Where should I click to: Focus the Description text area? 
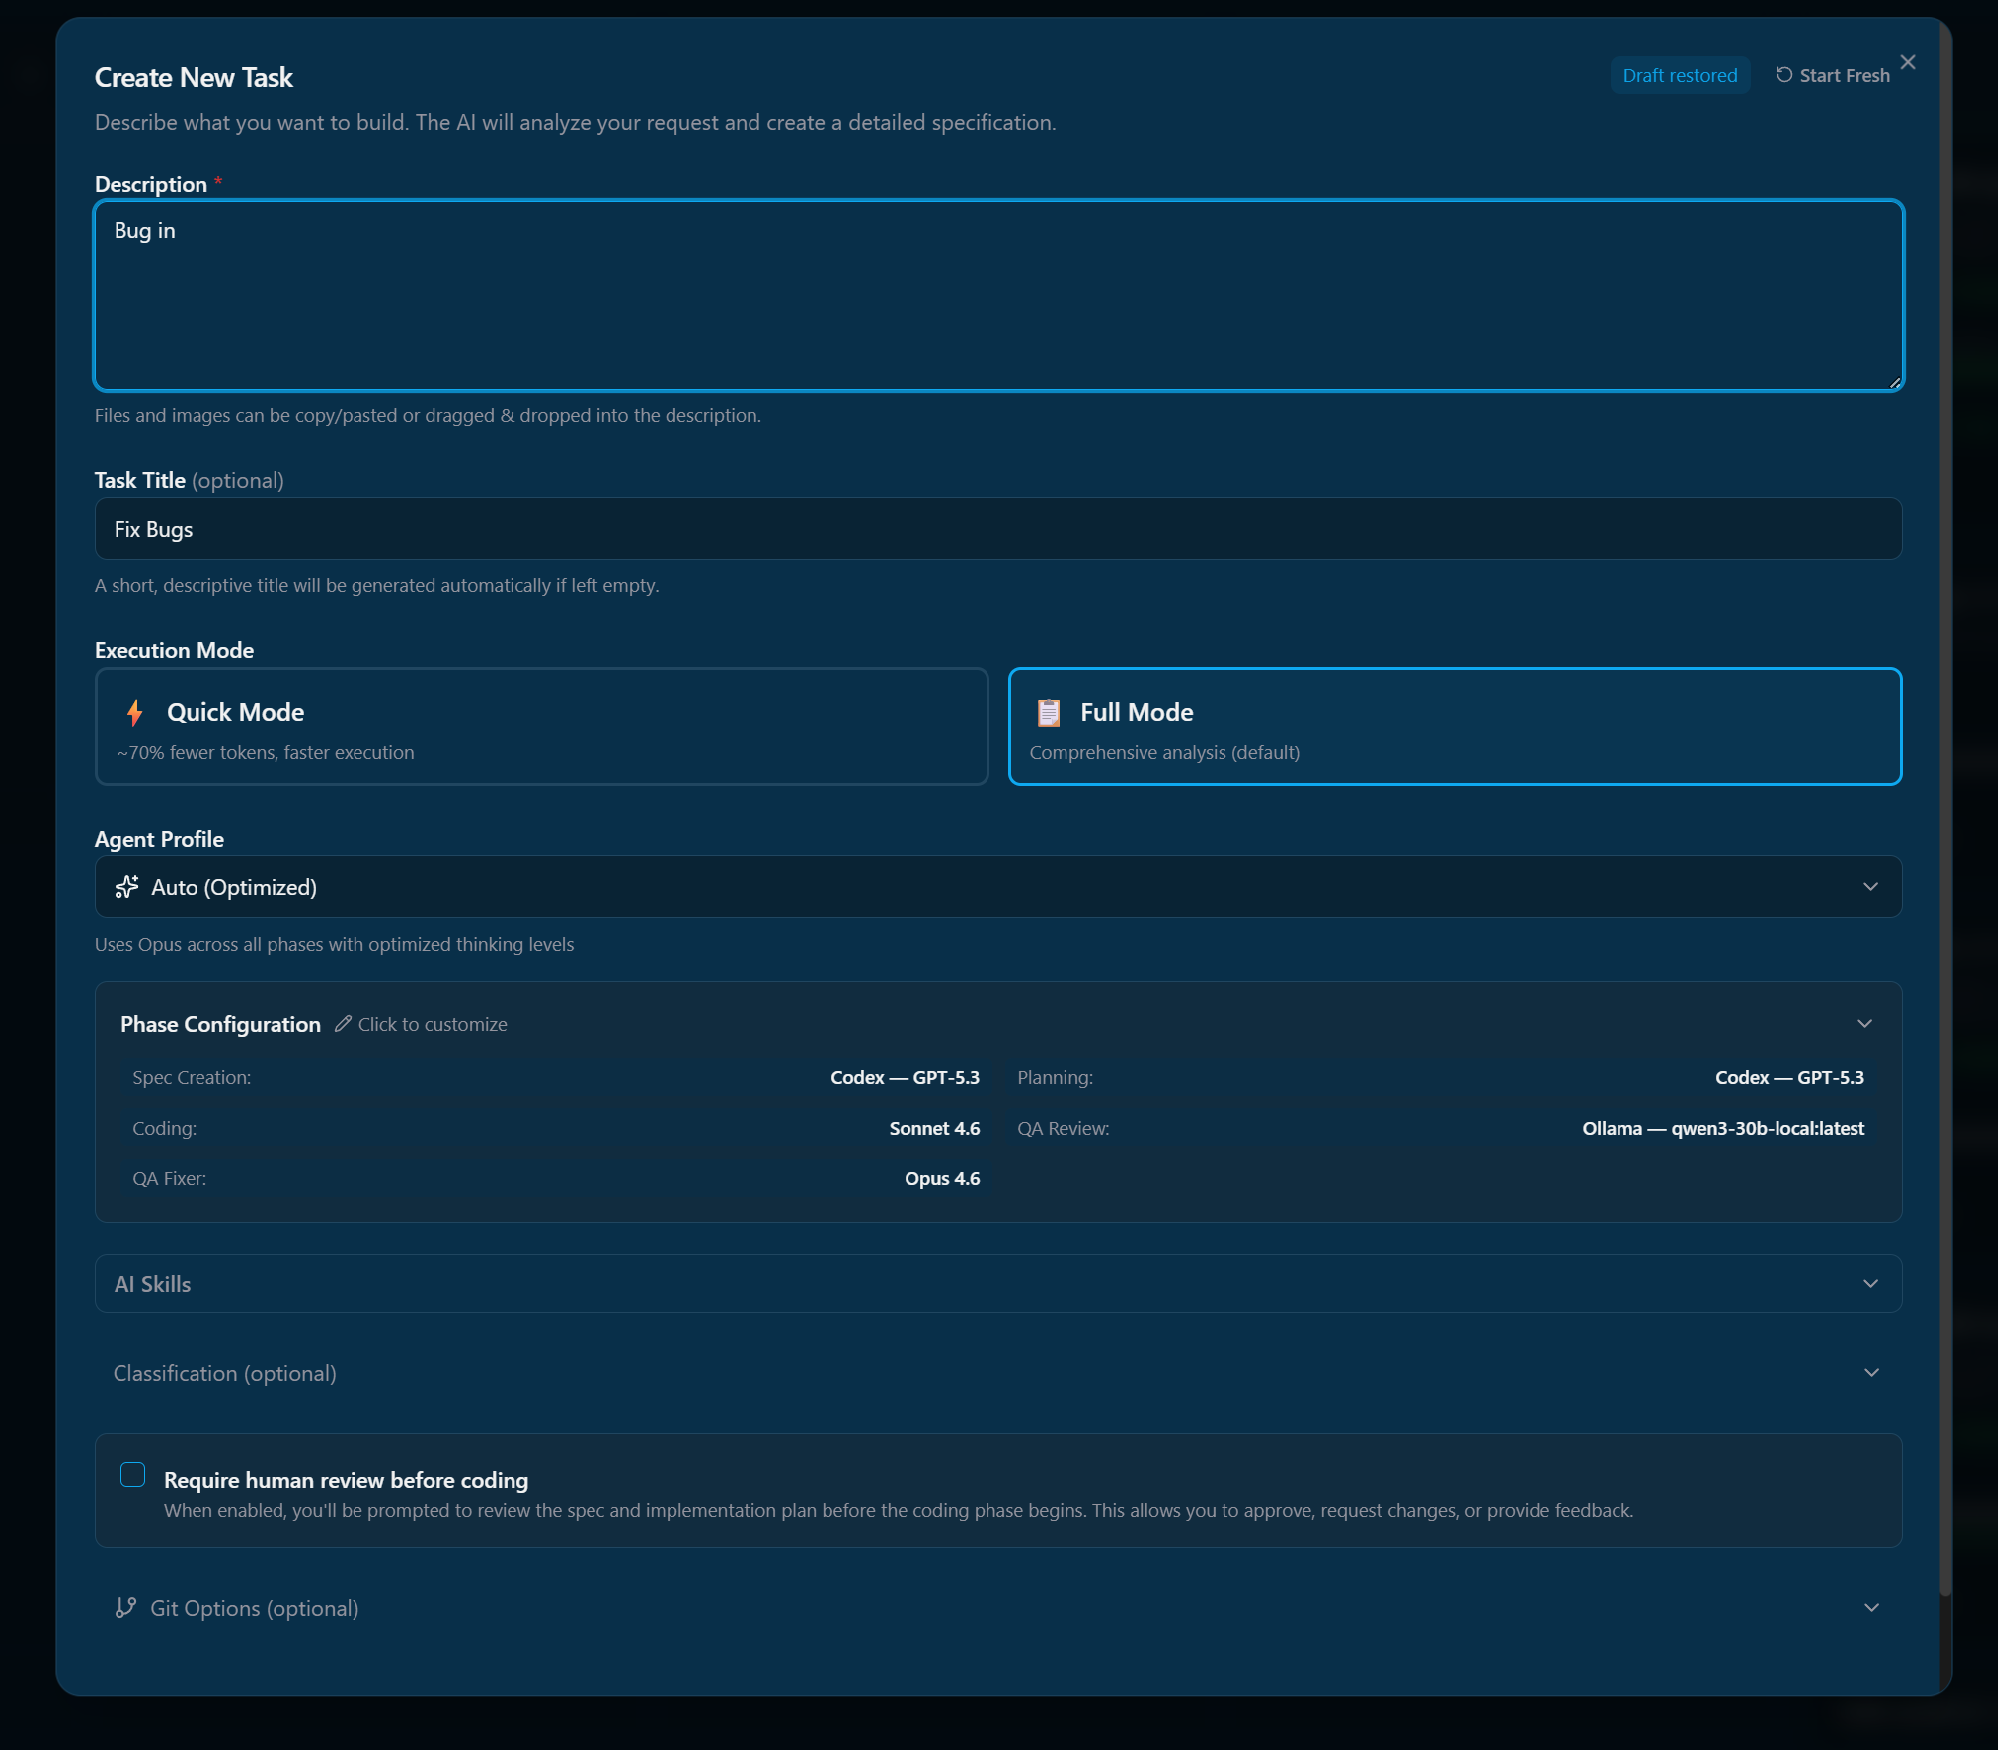click(998, 295)
